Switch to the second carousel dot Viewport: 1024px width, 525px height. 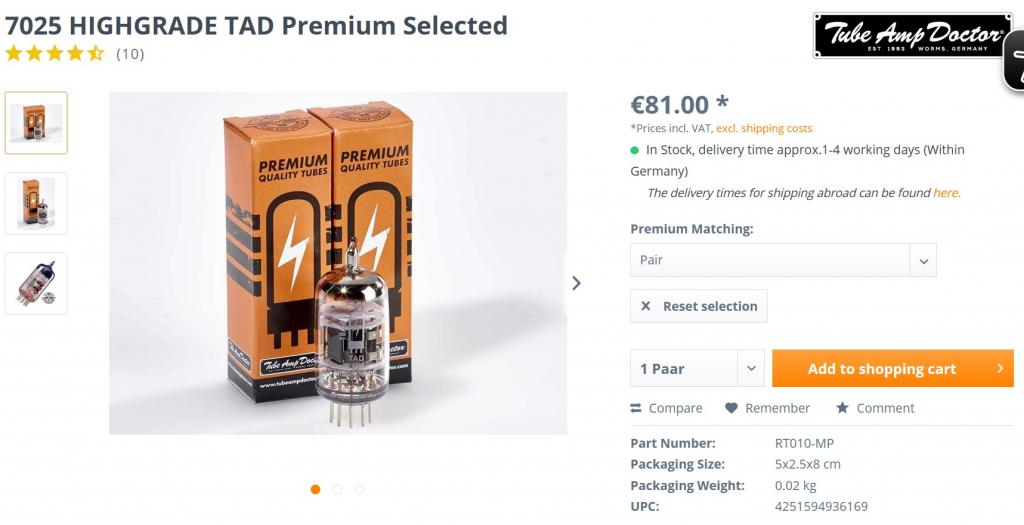pyautogui.click(x=338, y=489)
